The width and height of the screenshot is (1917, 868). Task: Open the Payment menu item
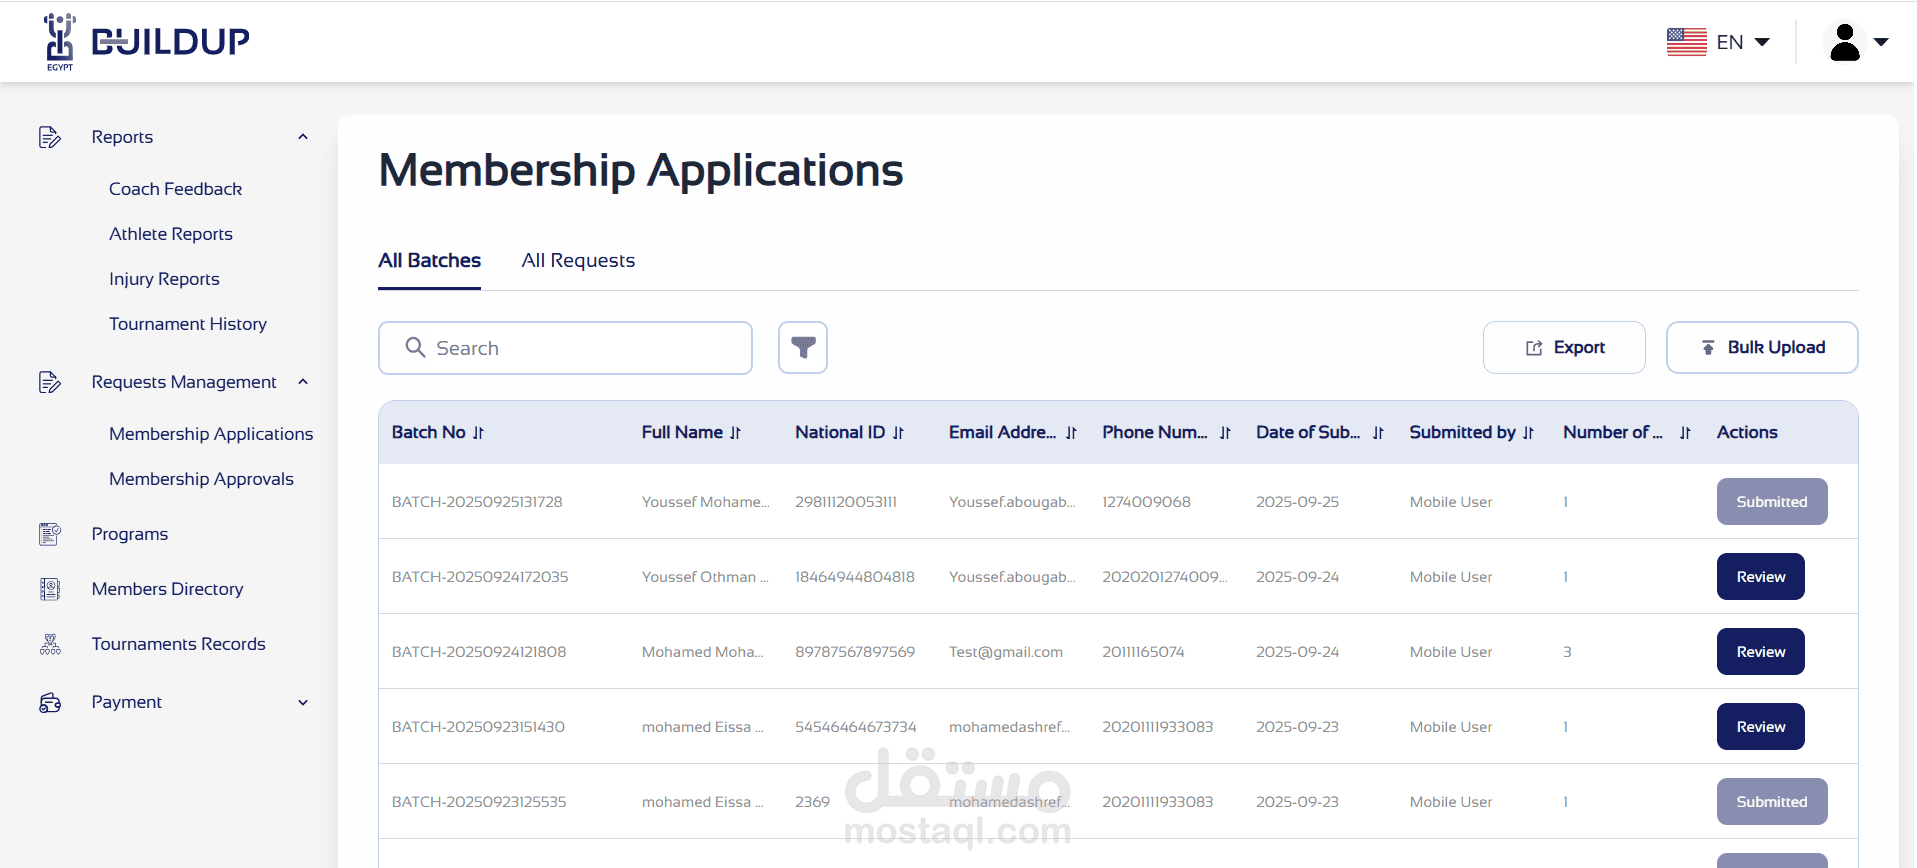[126, 702]
